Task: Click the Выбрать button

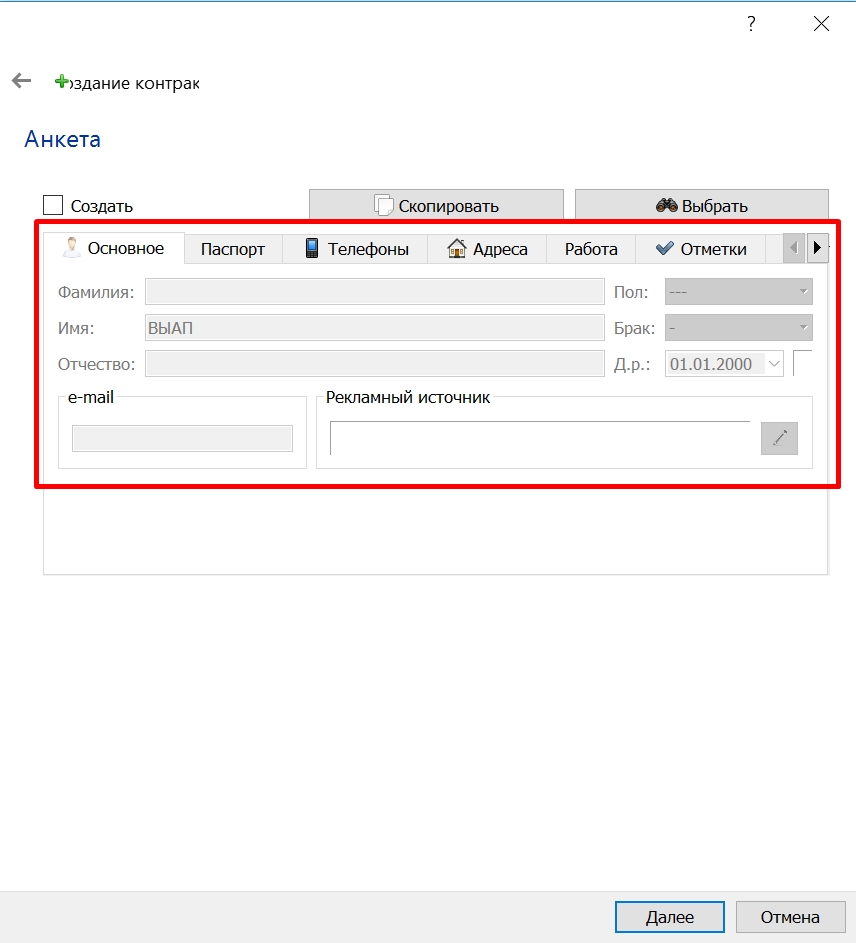Action: coord(701,205)
